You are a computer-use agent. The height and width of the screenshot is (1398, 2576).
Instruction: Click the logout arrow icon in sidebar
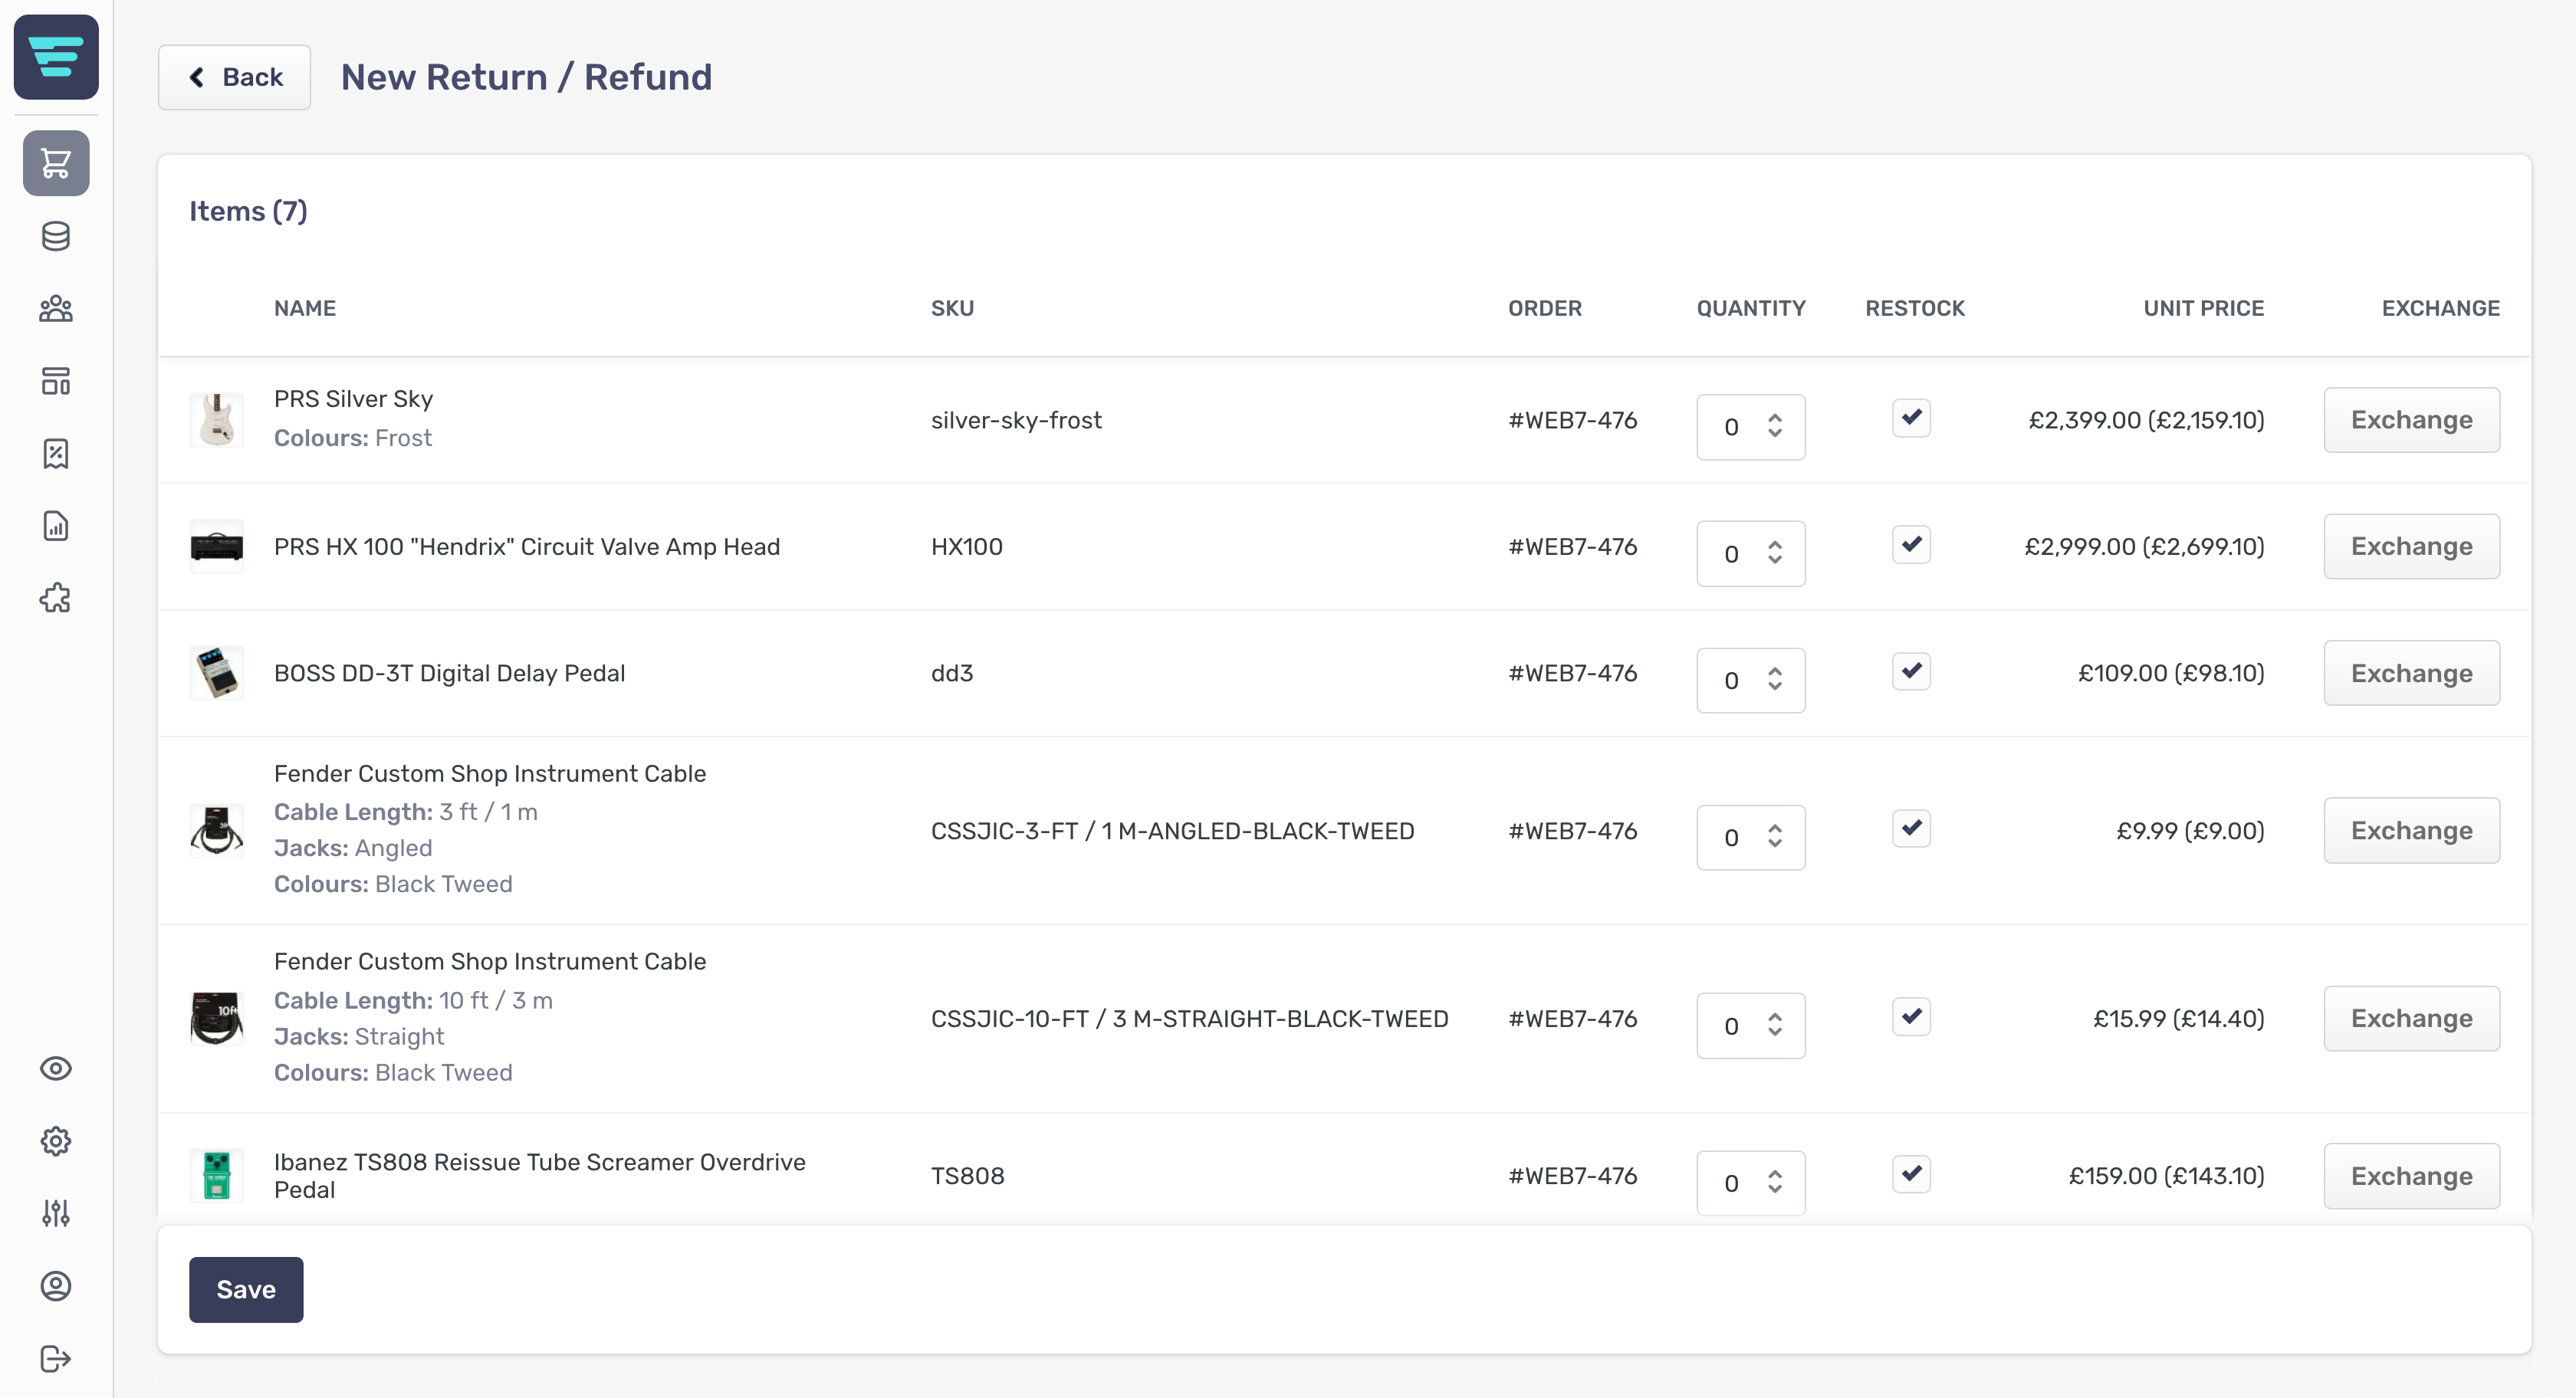tap(56, 1359)
